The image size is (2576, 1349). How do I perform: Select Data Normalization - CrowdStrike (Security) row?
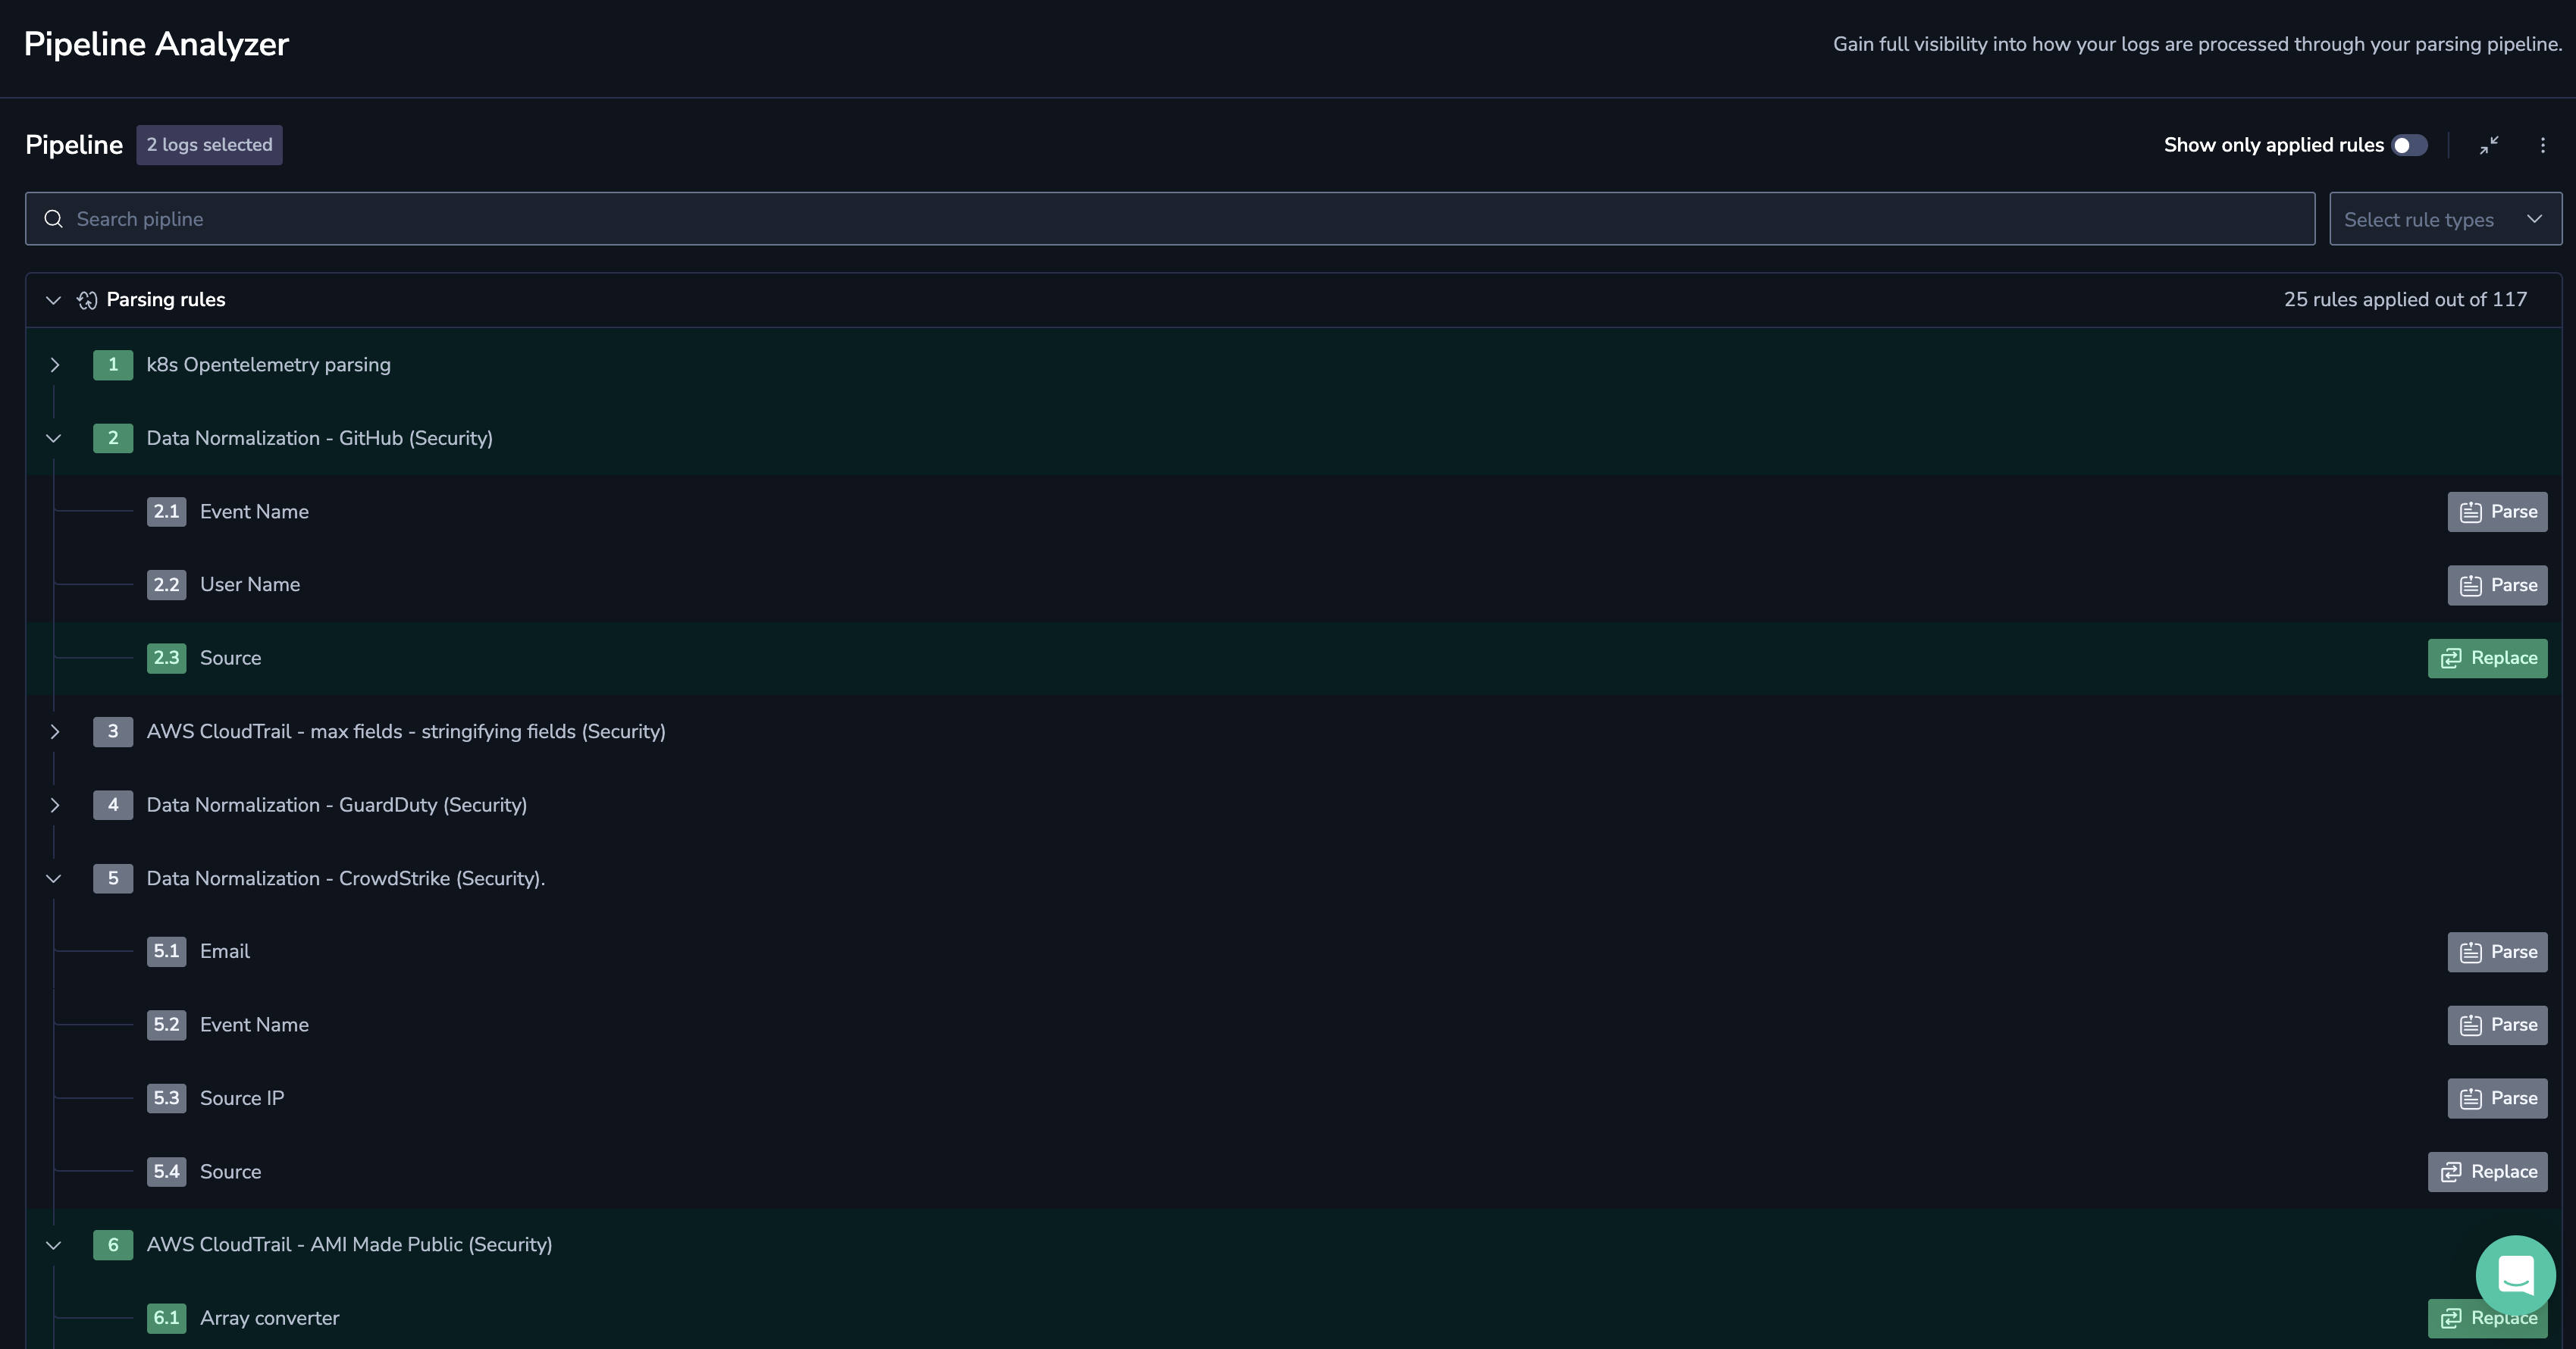[1293, 879]
